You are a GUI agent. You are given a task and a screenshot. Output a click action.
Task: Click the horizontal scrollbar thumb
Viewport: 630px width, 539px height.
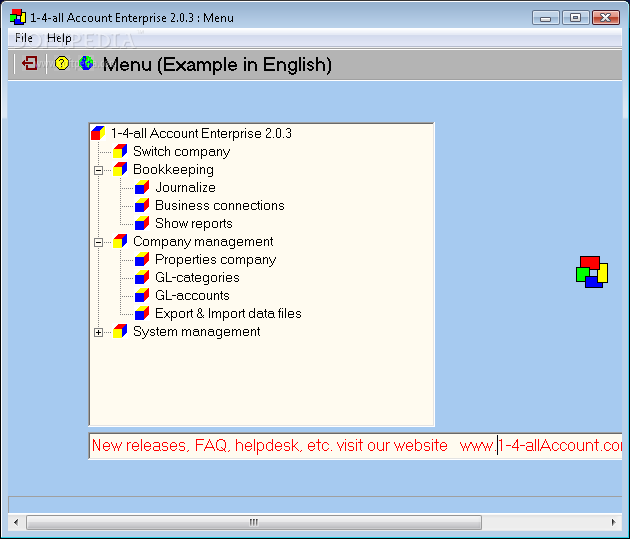pos(254,522)
